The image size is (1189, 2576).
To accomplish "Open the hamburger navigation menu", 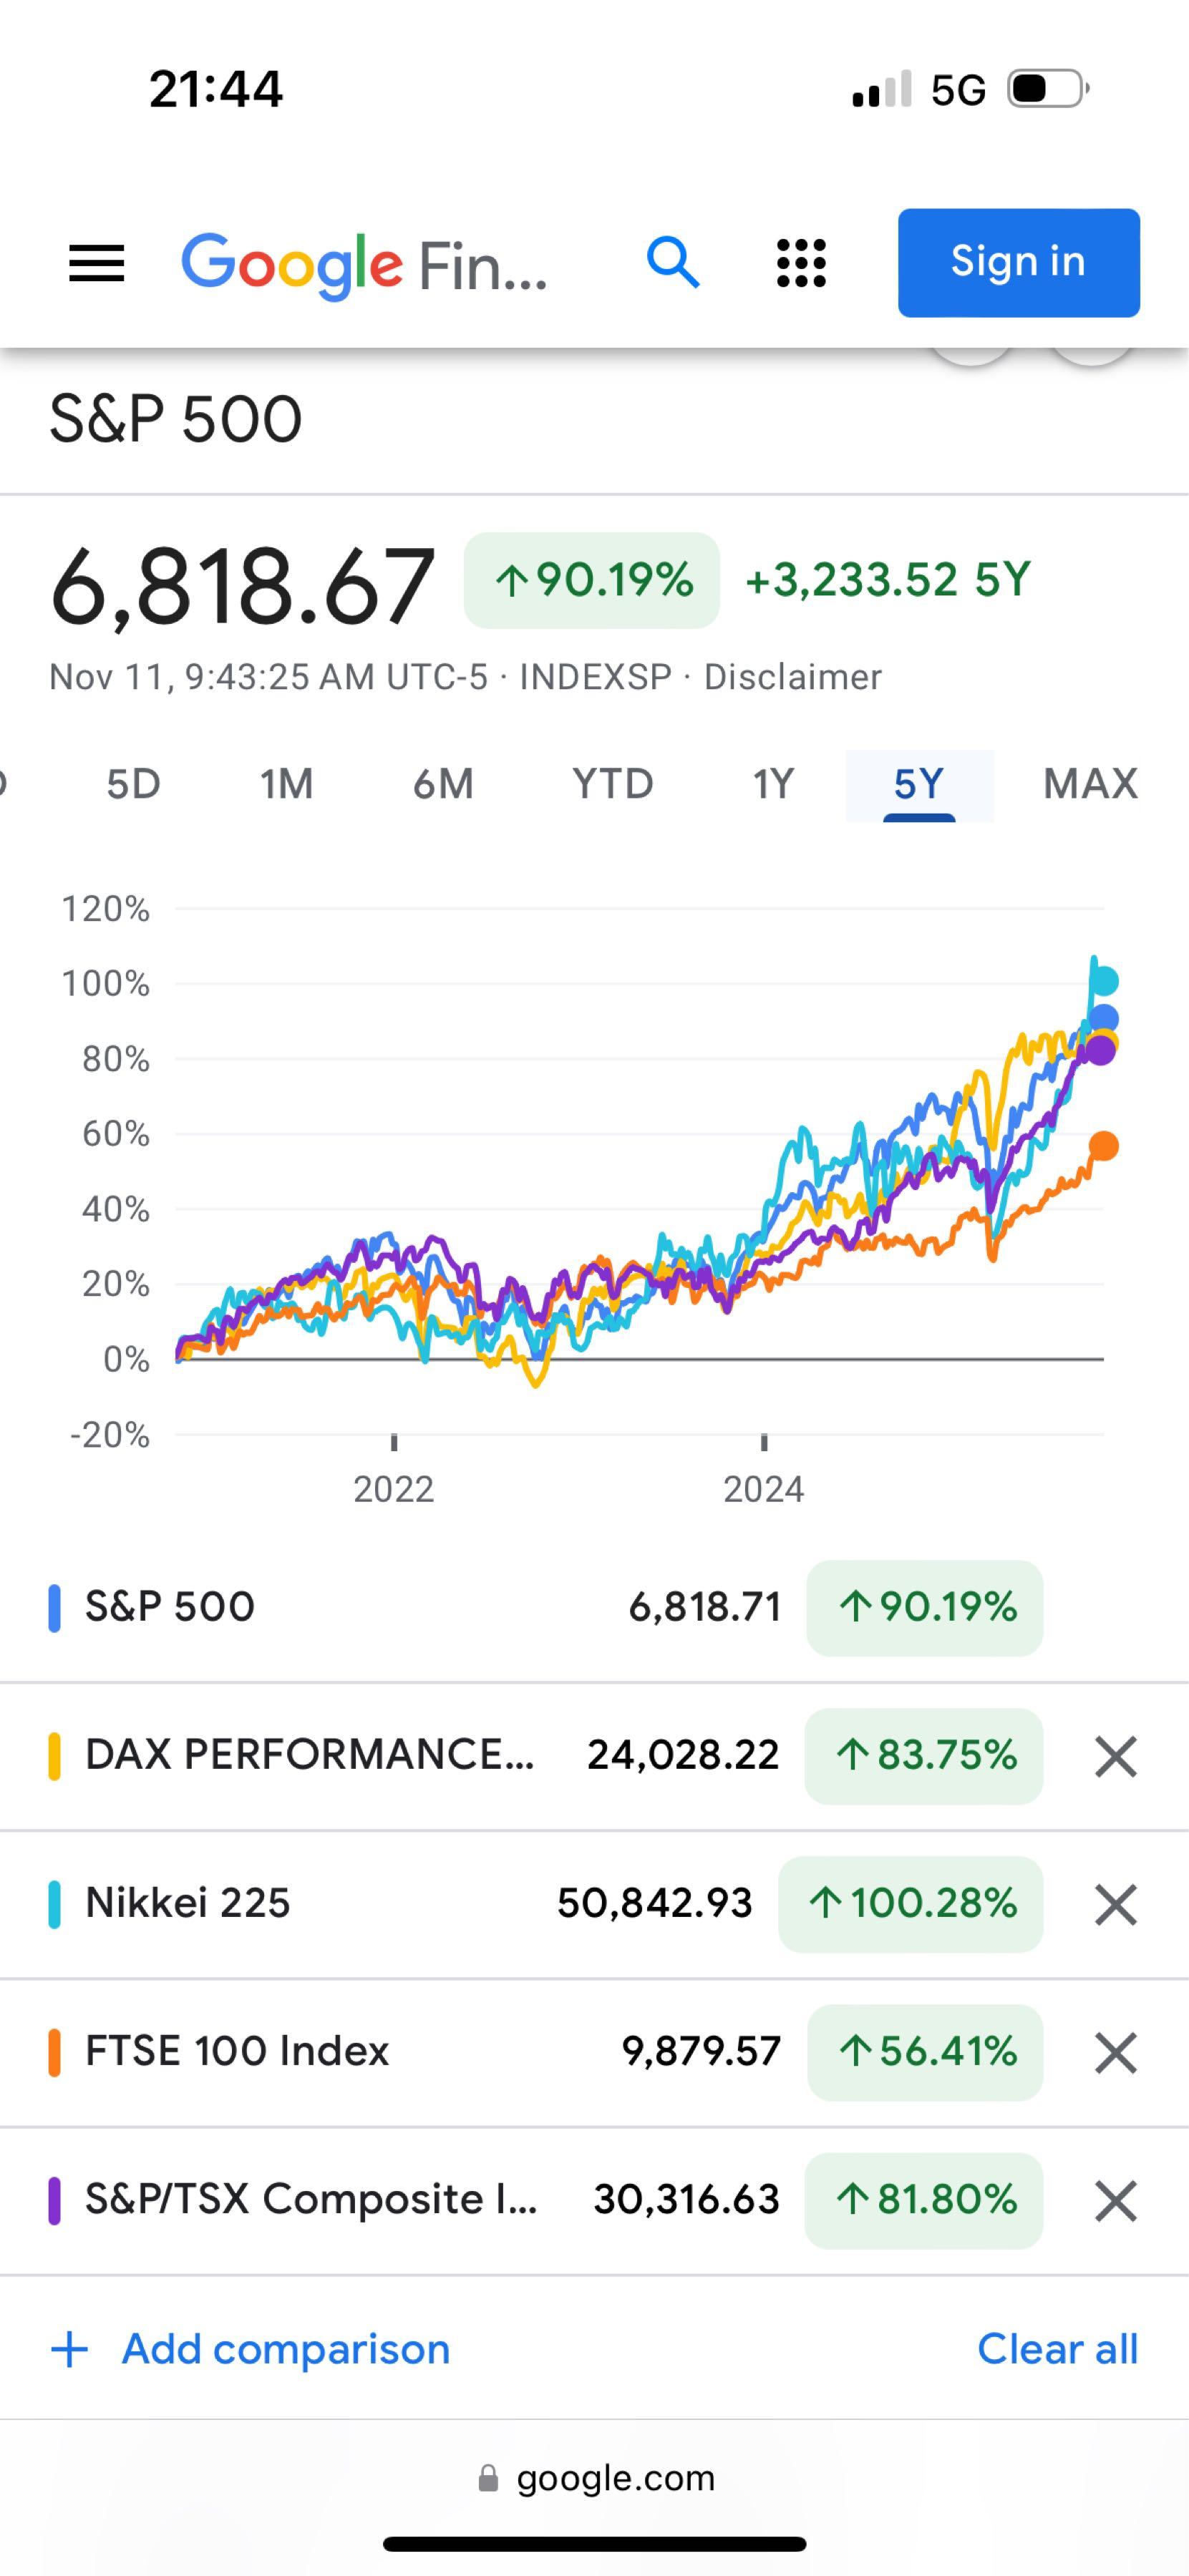I will 96,264.
